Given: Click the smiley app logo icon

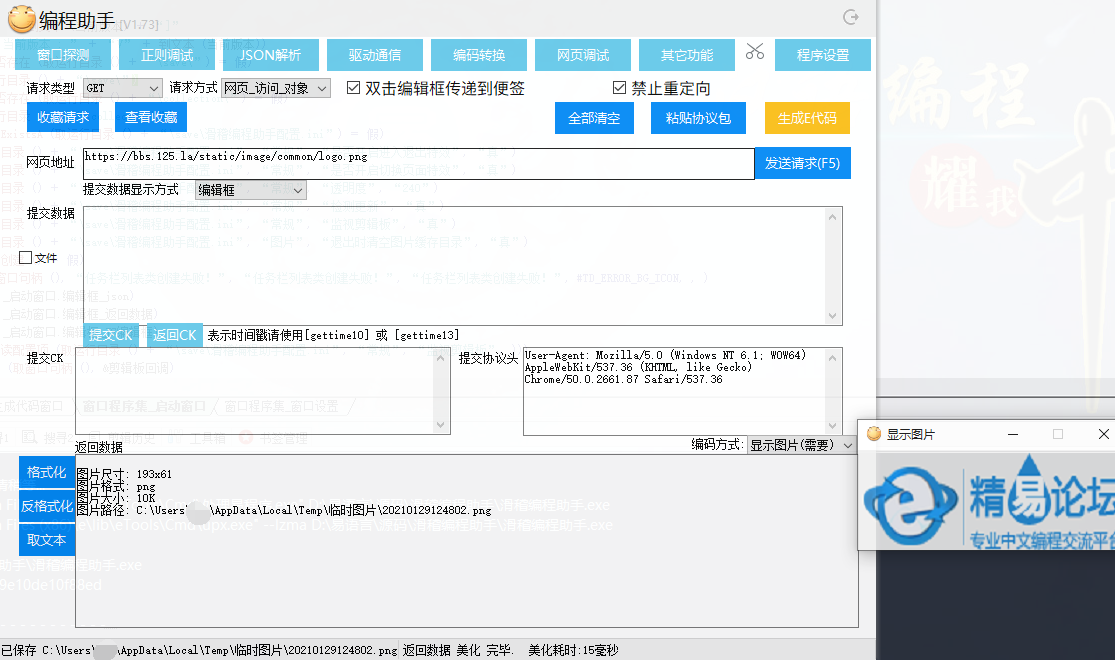Looking at the screenshot, I should tap(21, 18).
